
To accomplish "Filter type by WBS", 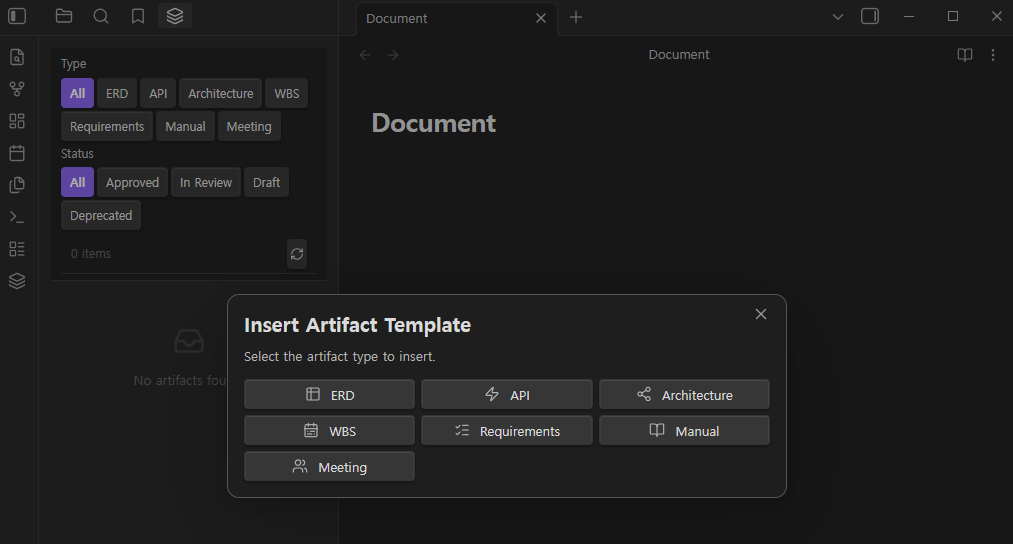I will pos(287,94).
